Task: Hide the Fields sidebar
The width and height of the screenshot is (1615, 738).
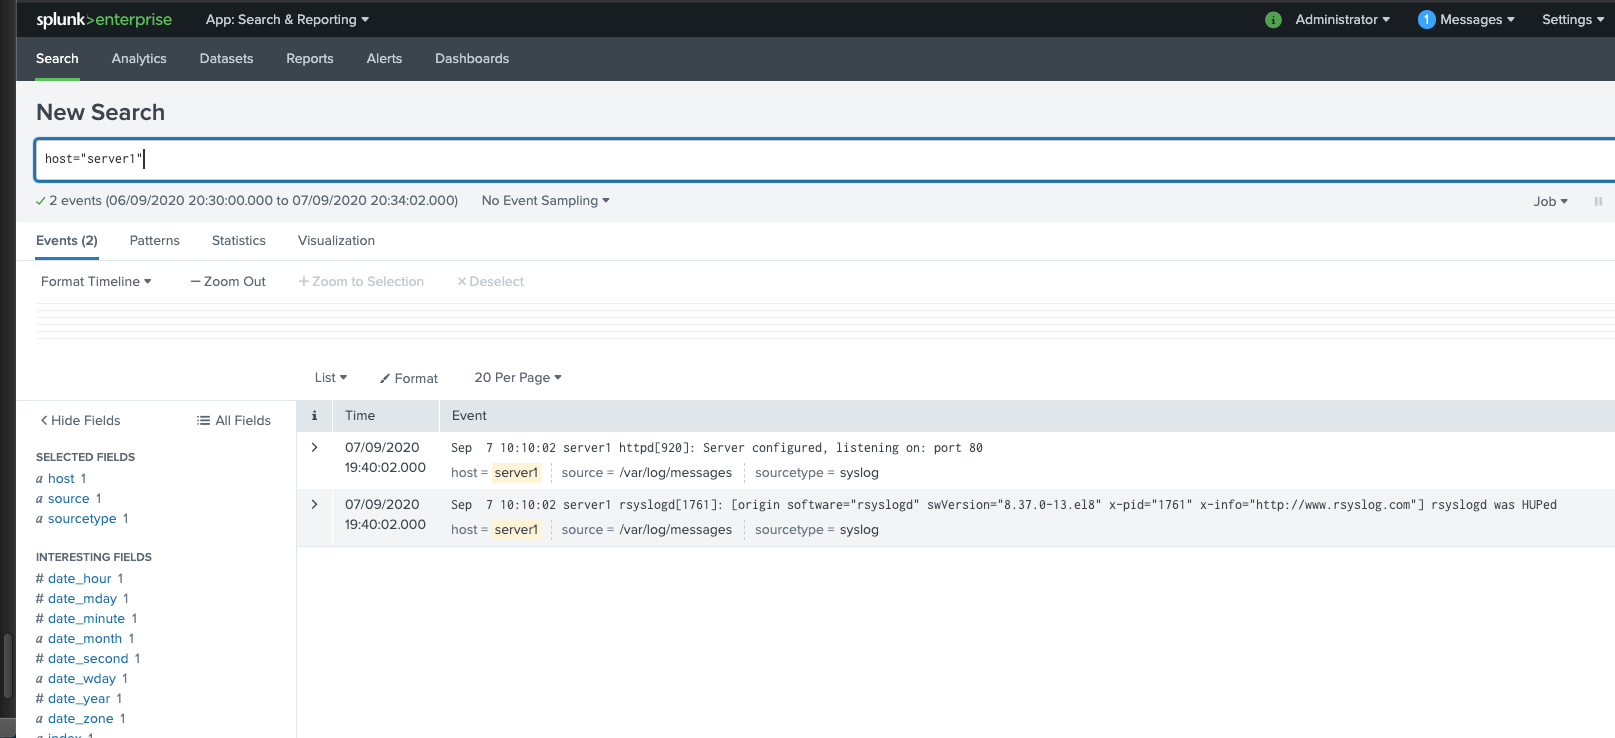Action: click(x=80, y=421)
